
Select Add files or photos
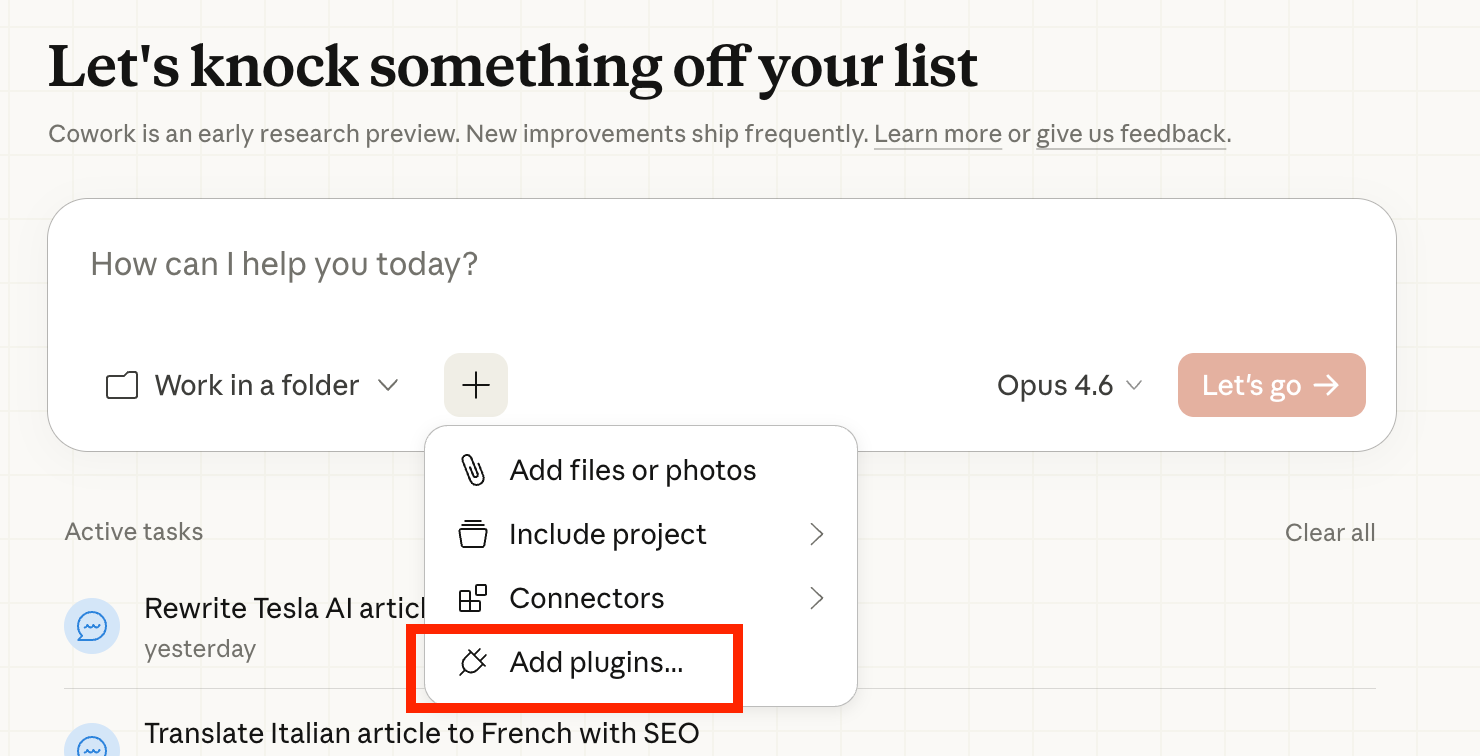[632, 470]
